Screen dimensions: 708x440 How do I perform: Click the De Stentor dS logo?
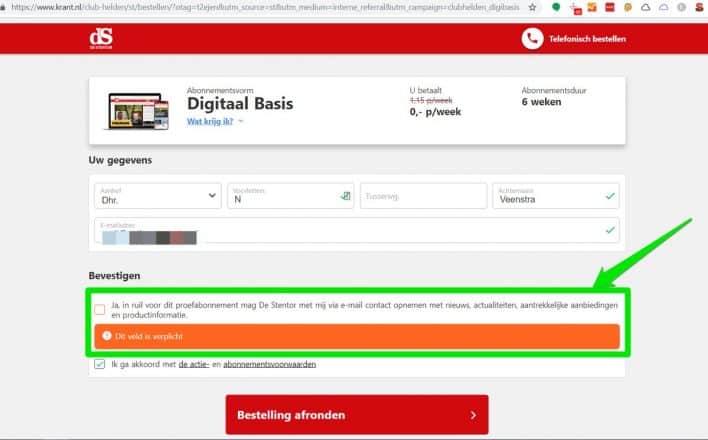(x=101, y=39)
